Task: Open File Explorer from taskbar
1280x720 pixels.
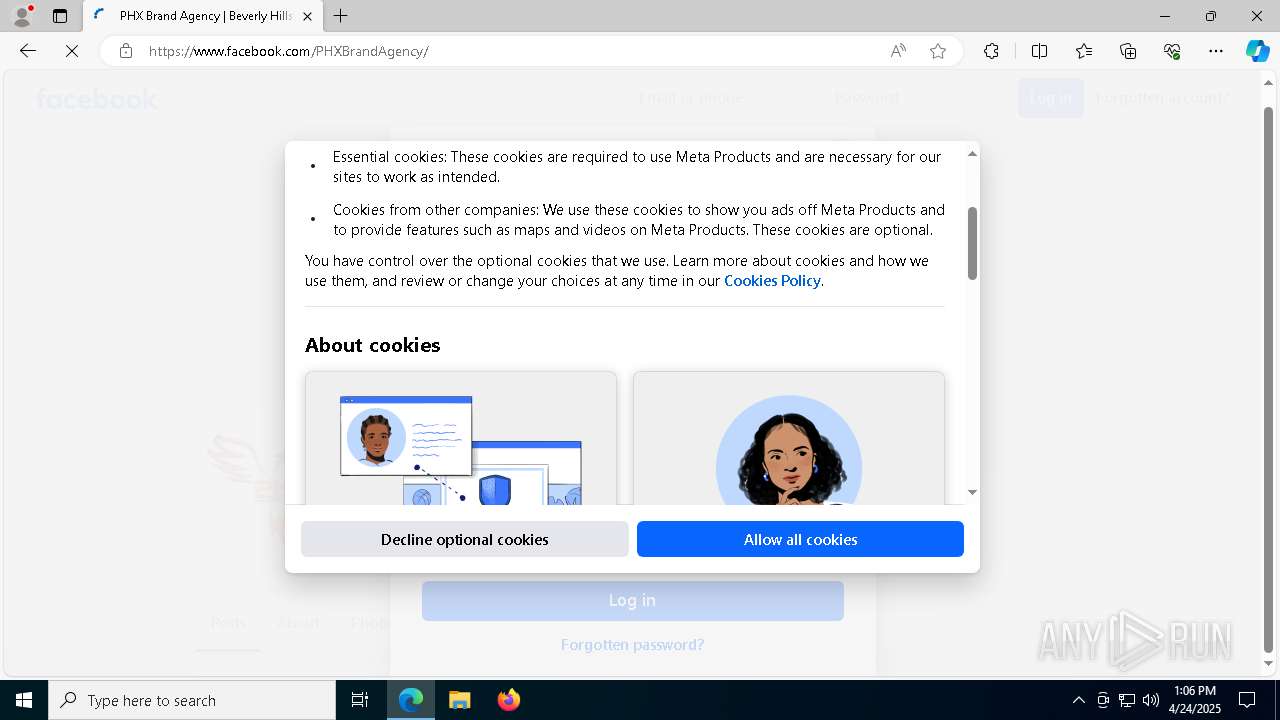Action: coord(459,700)
